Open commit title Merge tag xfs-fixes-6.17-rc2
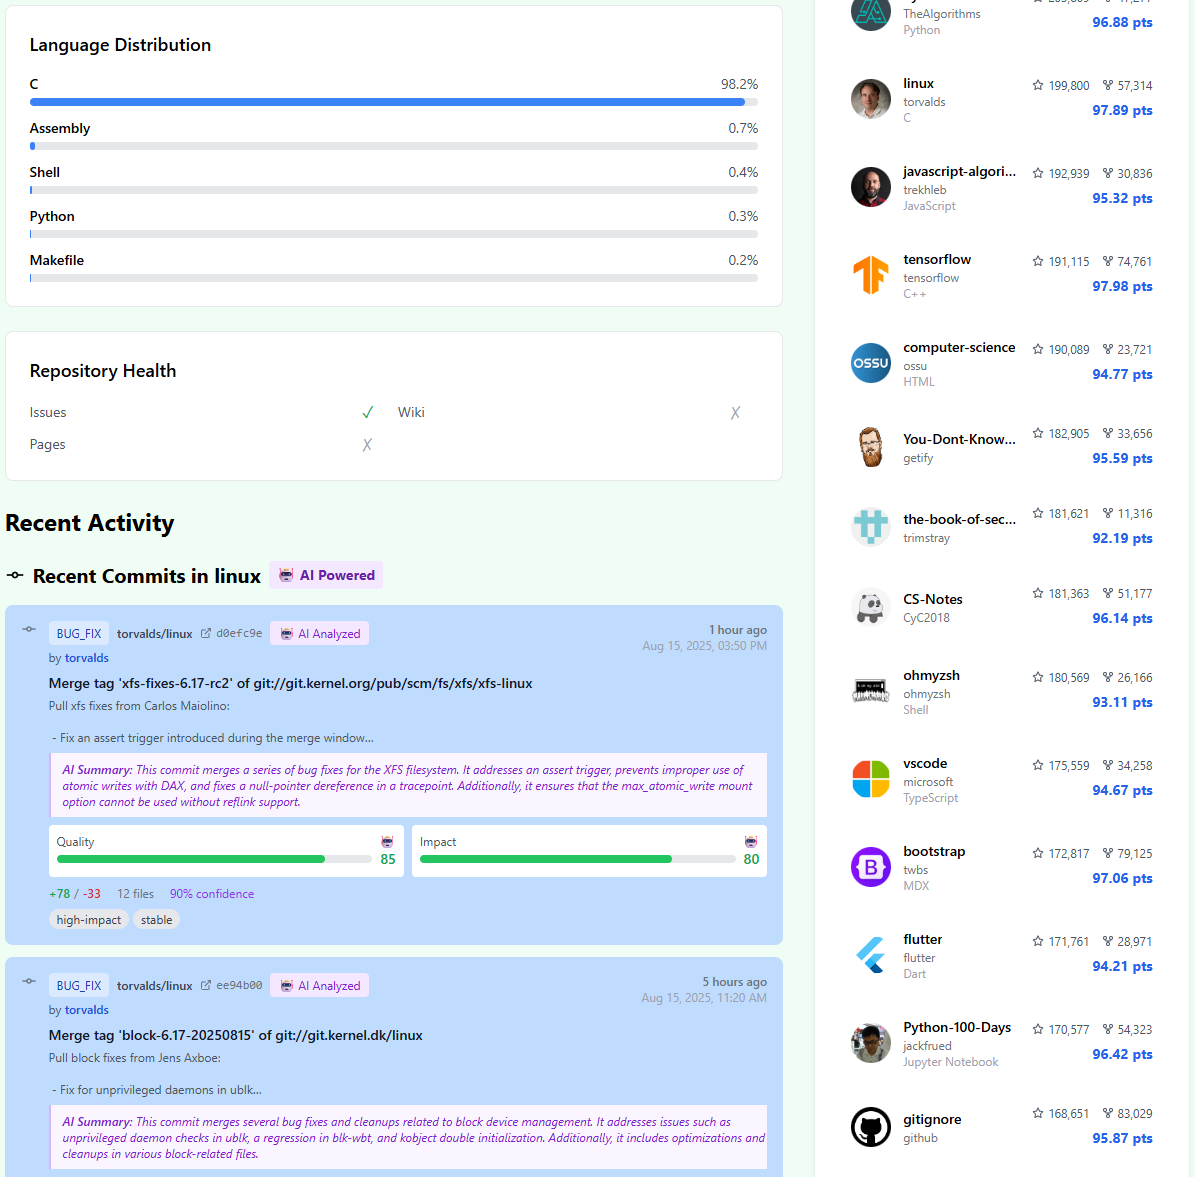This screenshot has height=1177, width=1195. [290, 683]
